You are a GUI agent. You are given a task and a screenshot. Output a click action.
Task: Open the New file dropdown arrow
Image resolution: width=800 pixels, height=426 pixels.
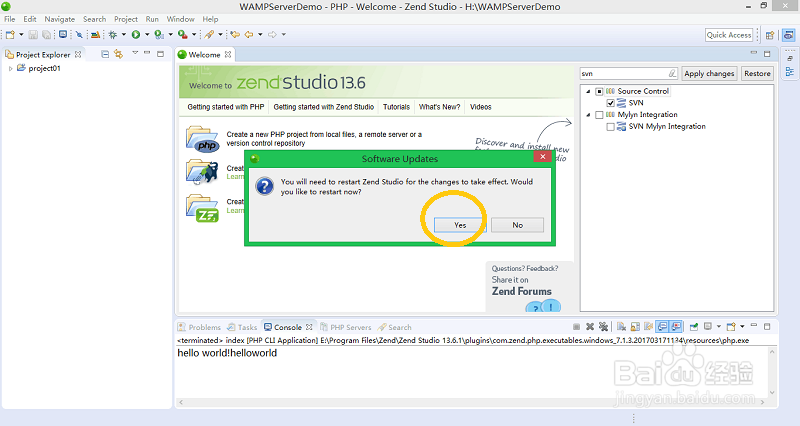(21, 35)
